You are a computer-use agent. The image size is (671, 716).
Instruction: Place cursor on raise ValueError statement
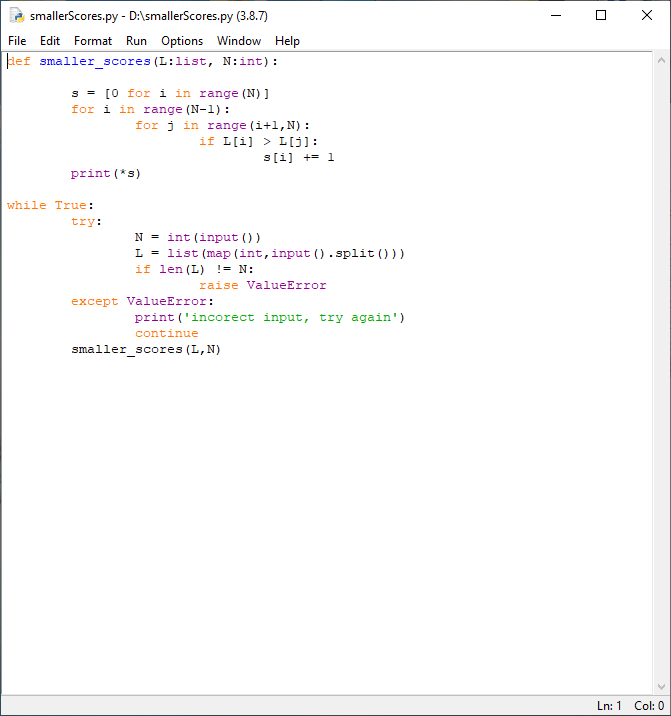pos(262,286)
